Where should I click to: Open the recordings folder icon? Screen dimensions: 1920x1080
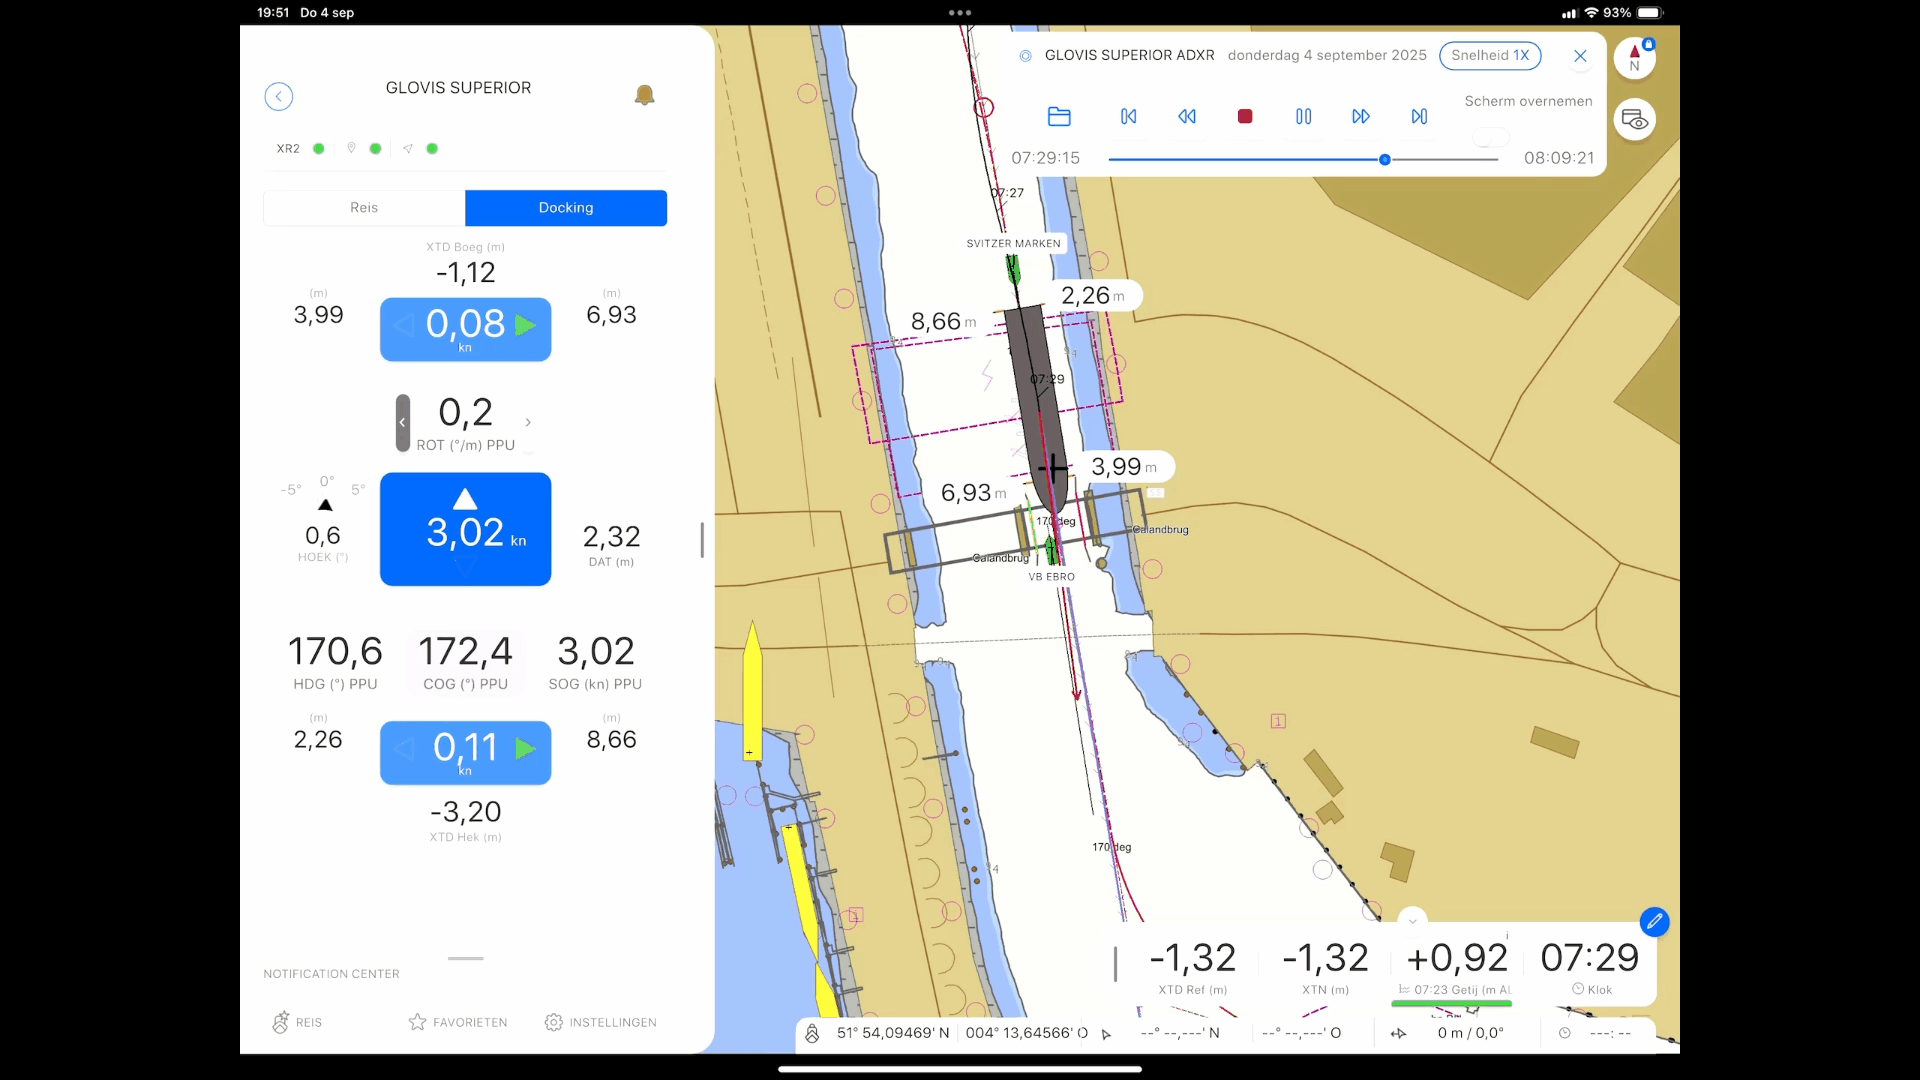click(1059, 117)
